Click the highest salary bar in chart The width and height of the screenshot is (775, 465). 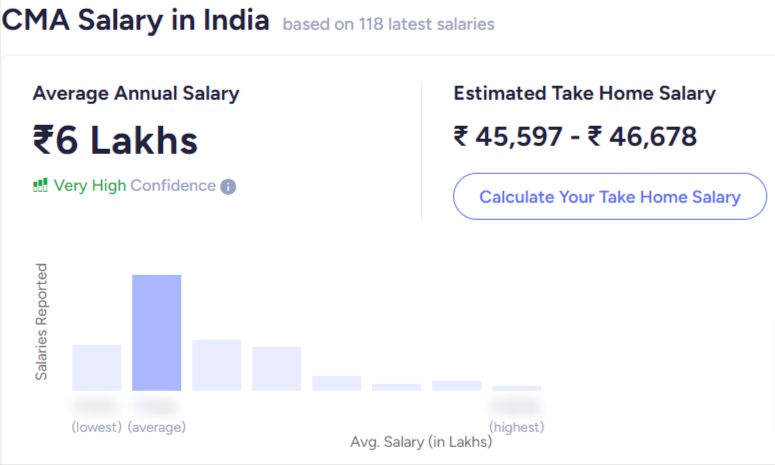pos(517,387)
